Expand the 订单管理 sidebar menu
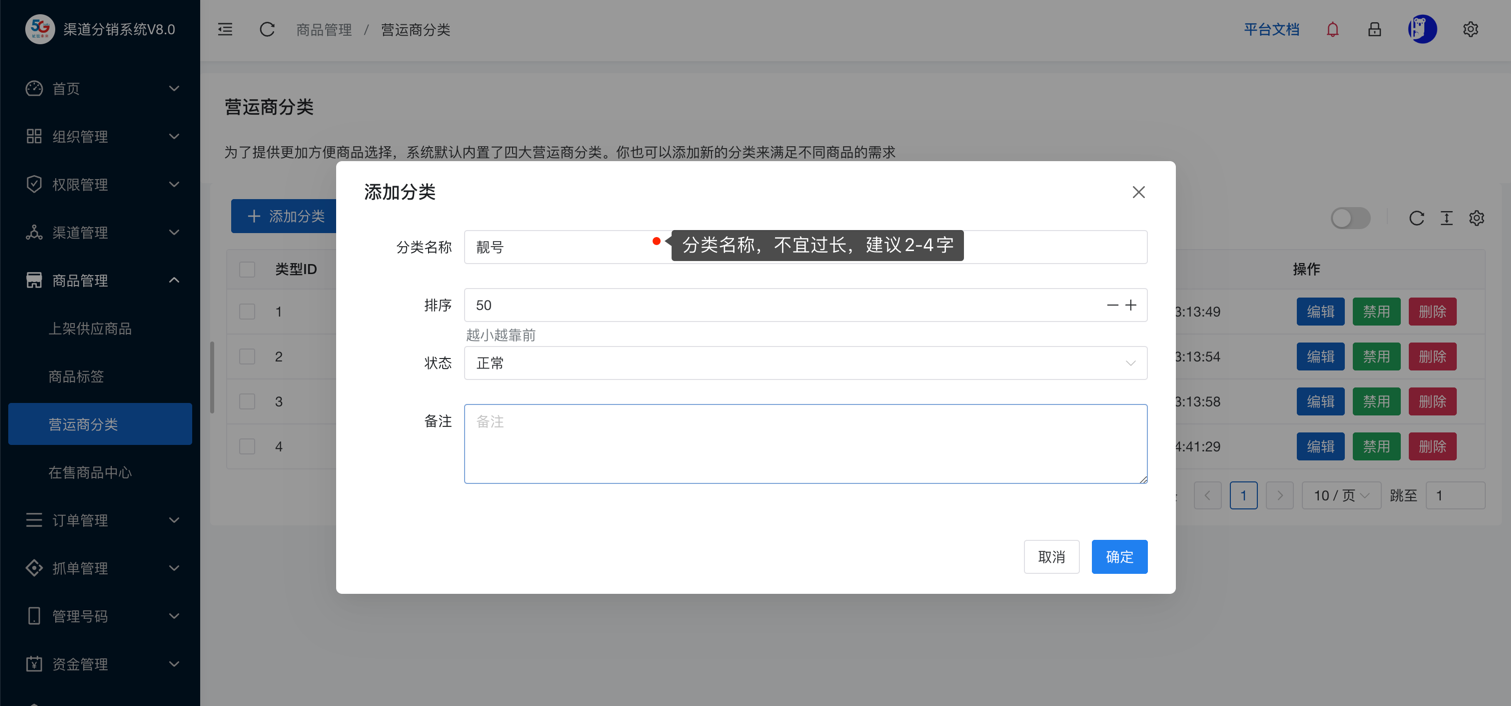The width and height of the screenshot is (1511, 706). coord(100,520)
